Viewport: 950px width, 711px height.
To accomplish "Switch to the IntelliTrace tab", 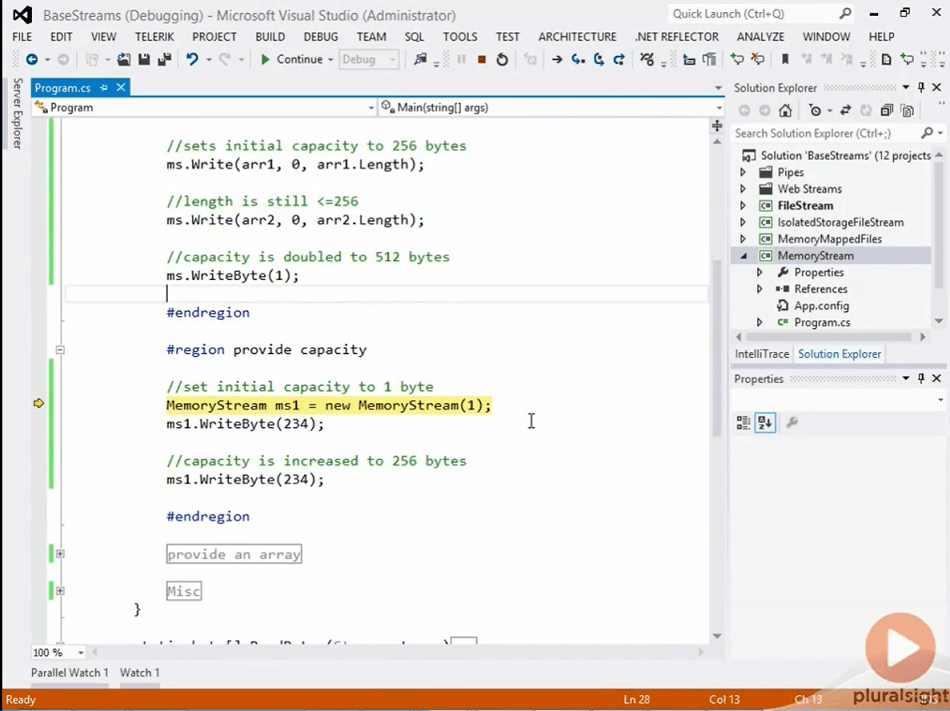I will tap(762, 354).
